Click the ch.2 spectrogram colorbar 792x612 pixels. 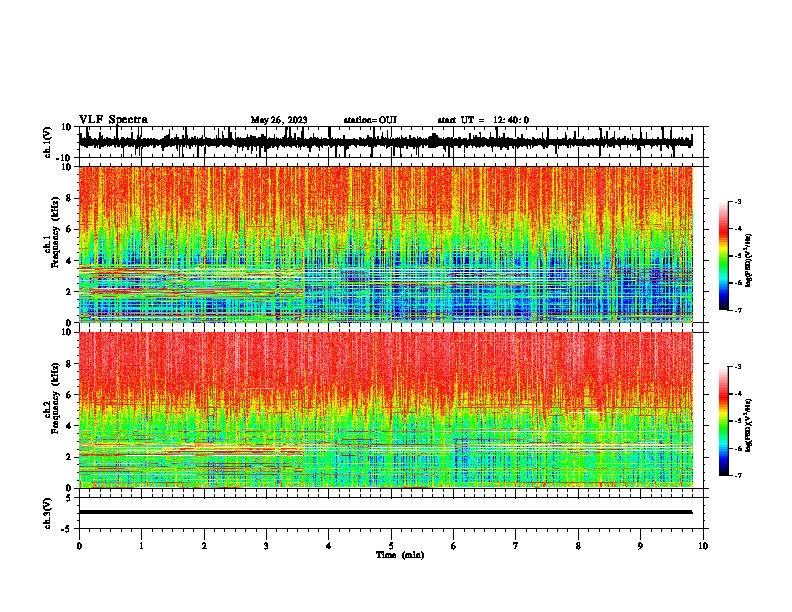724,421
